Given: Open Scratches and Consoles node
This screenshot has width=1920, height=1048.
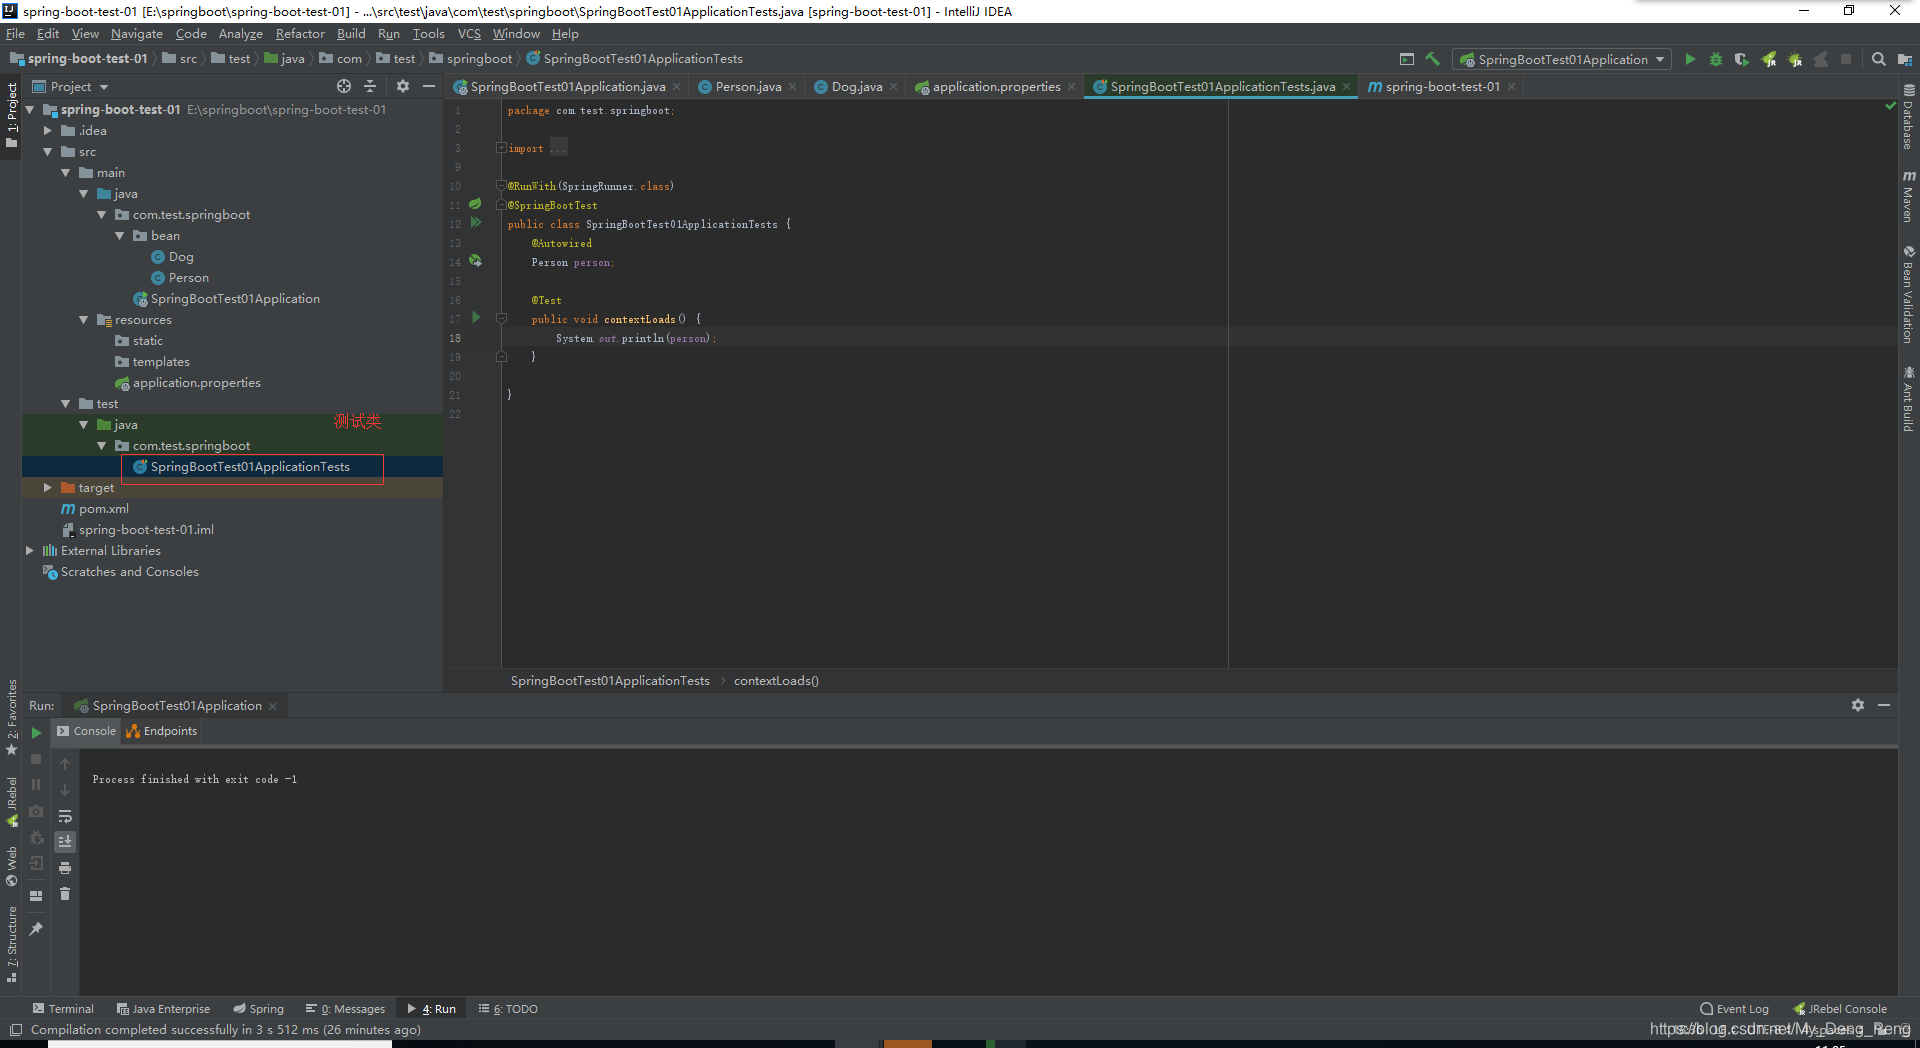Looking at the screenshot, I should click(x=130, y=572).
